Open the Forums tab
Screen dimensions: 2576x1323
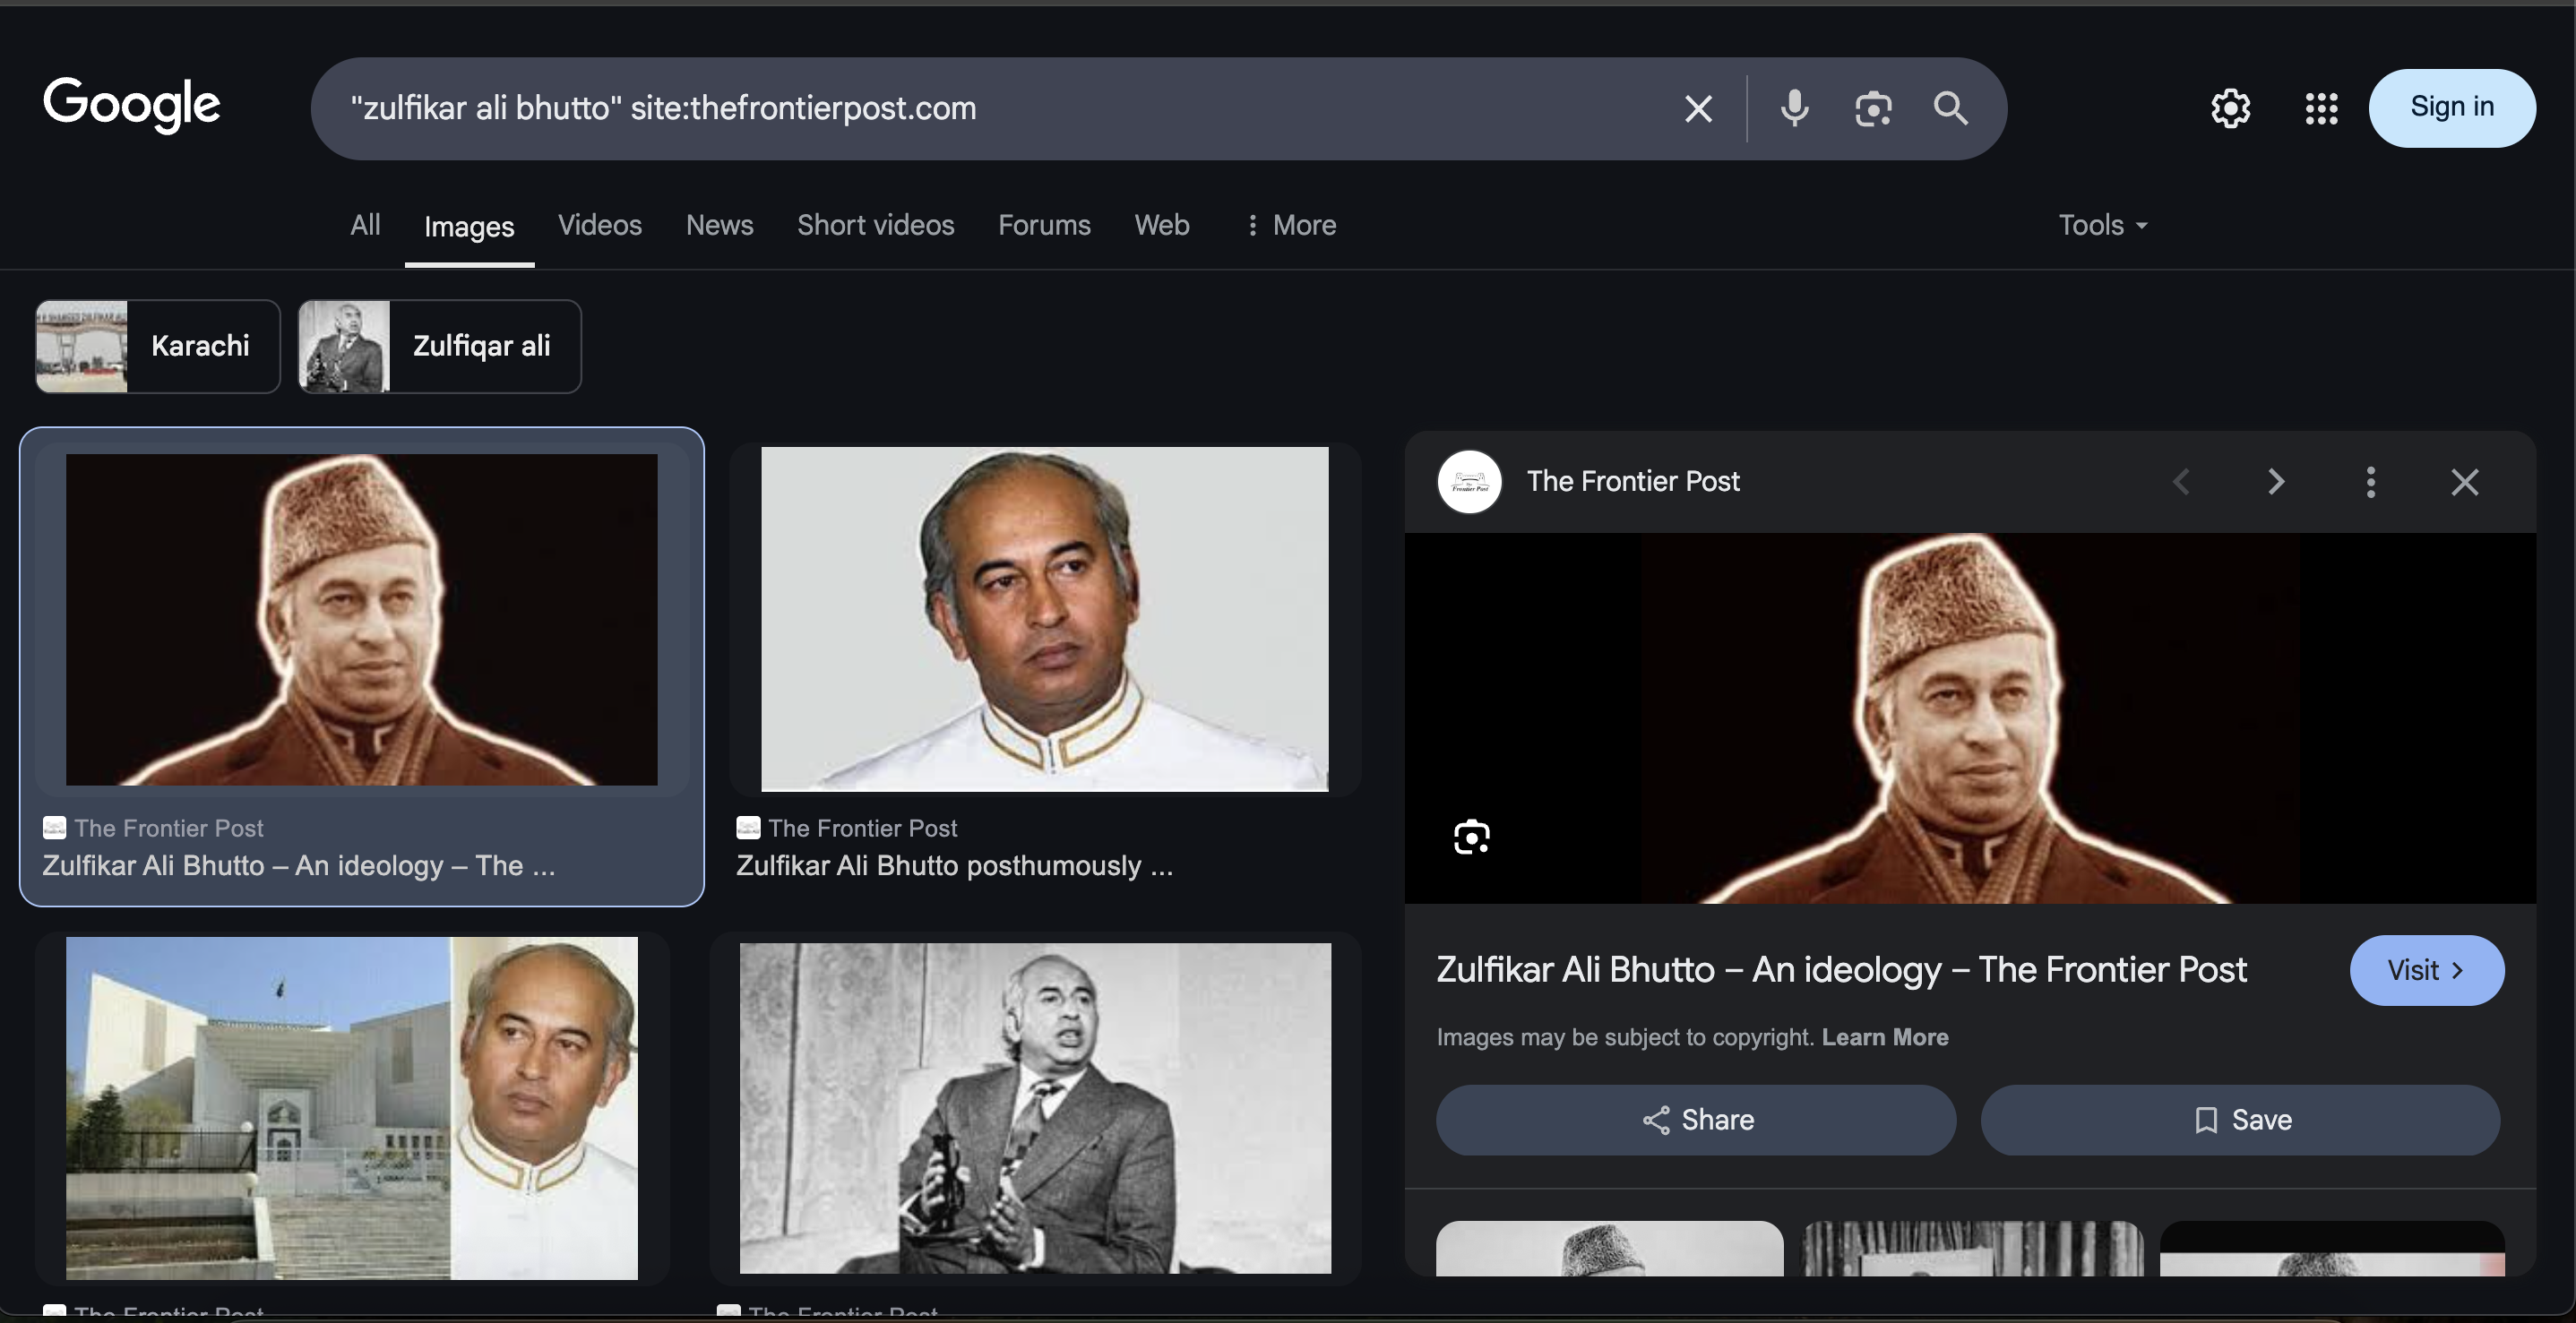coord(1044,225)
